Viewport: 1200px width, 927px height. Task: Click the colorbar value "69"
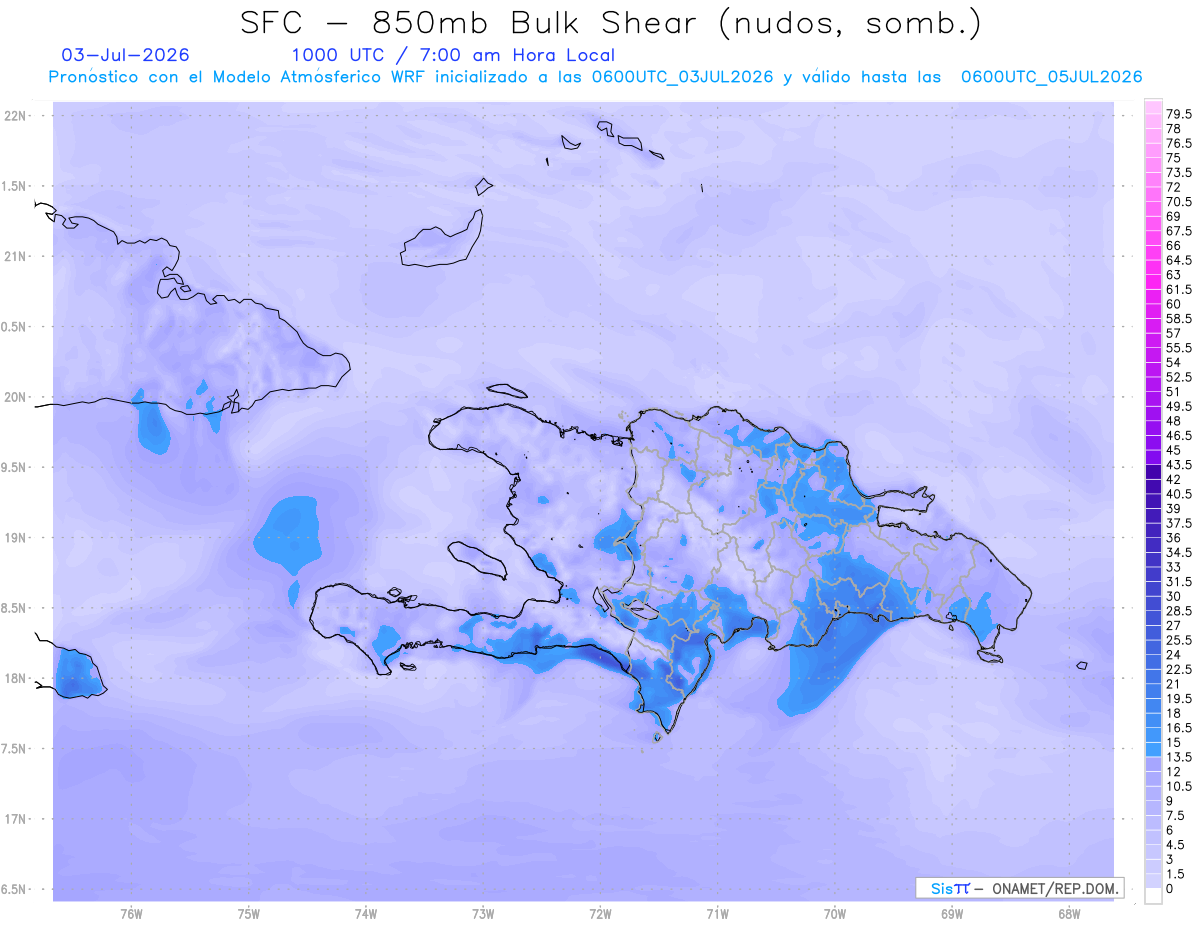(1174, 216)
